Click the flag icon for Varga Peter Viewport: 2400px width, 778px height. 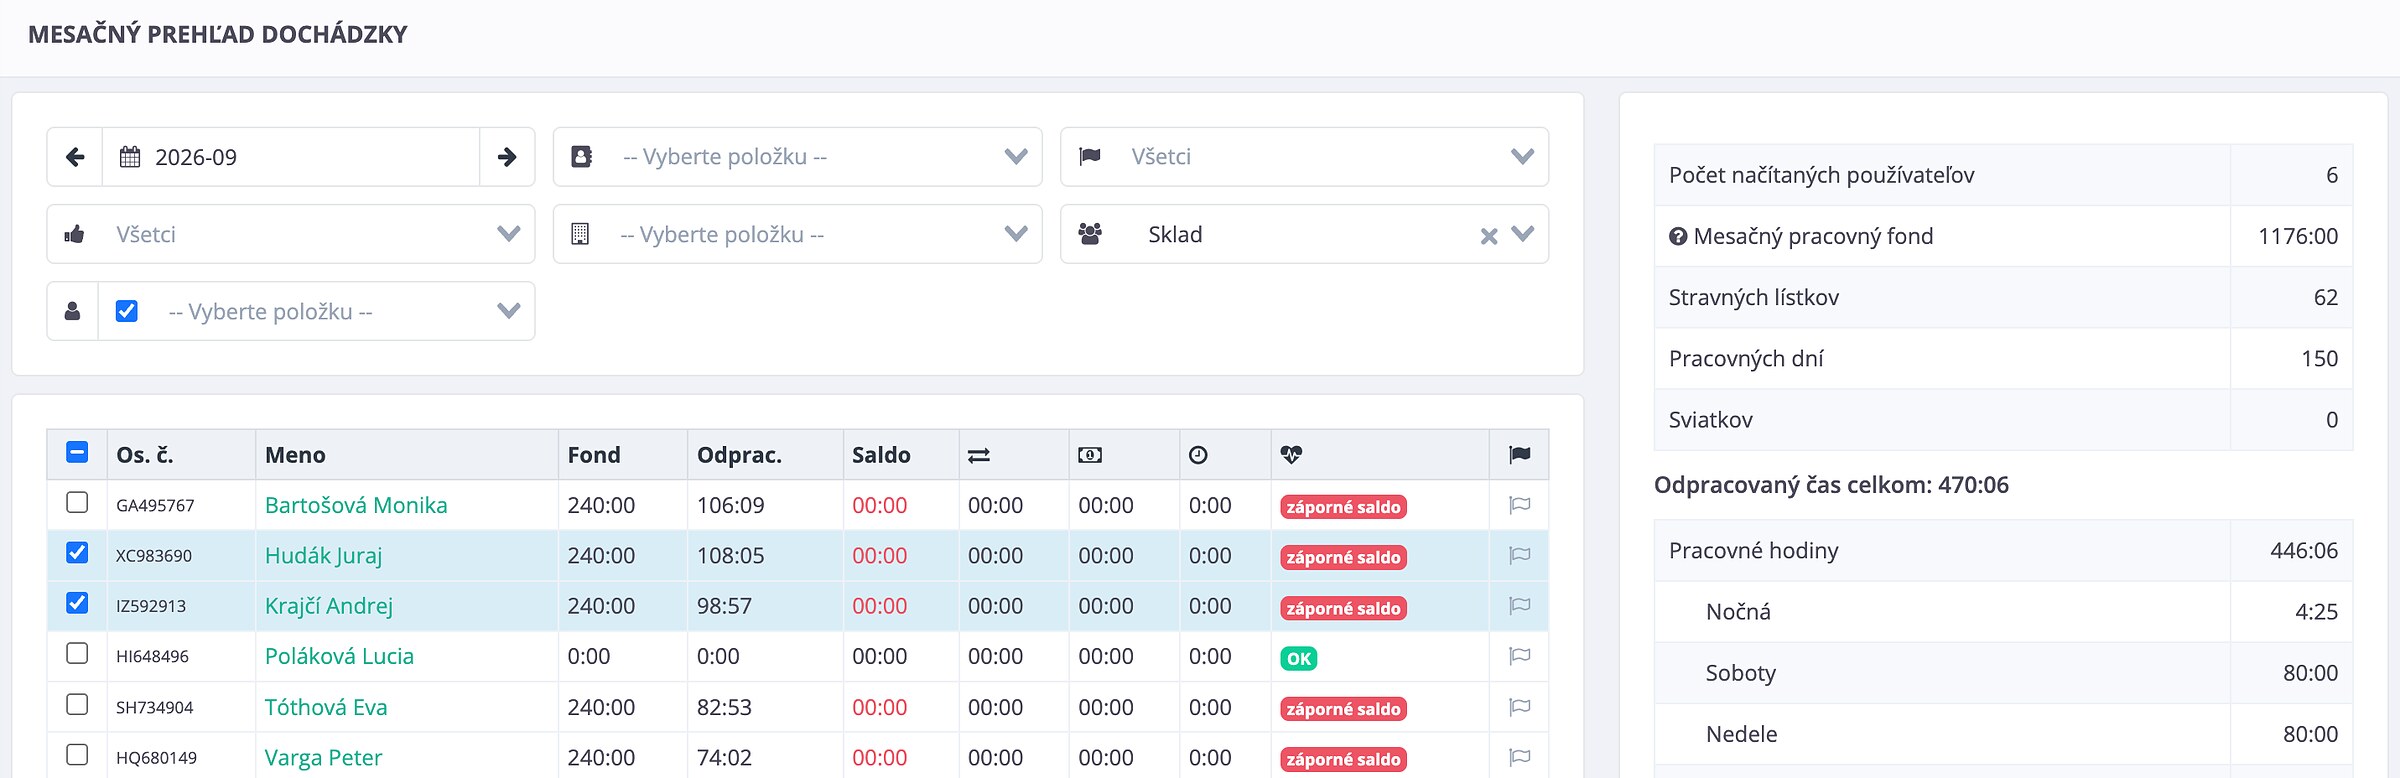(x=1520, y=757)
